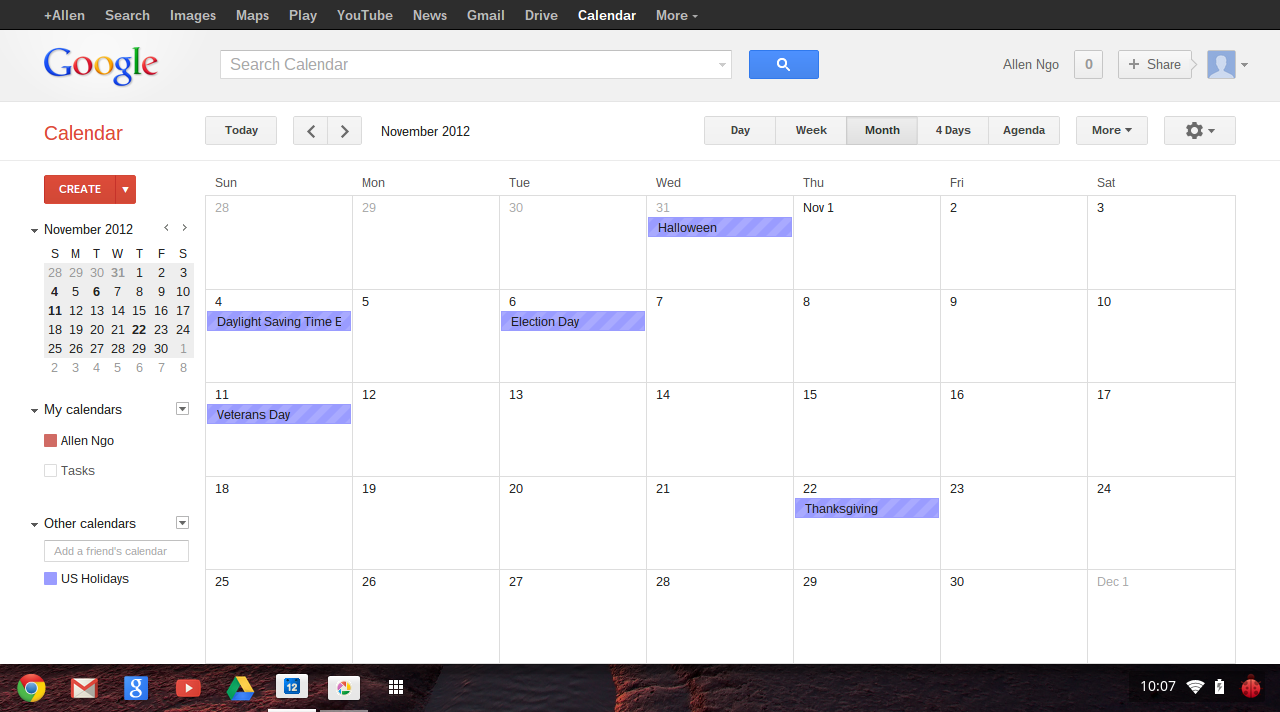Select the Month view tab
Image resolution: width=1280 pixels, height=712 pixels.
(882, 131)
